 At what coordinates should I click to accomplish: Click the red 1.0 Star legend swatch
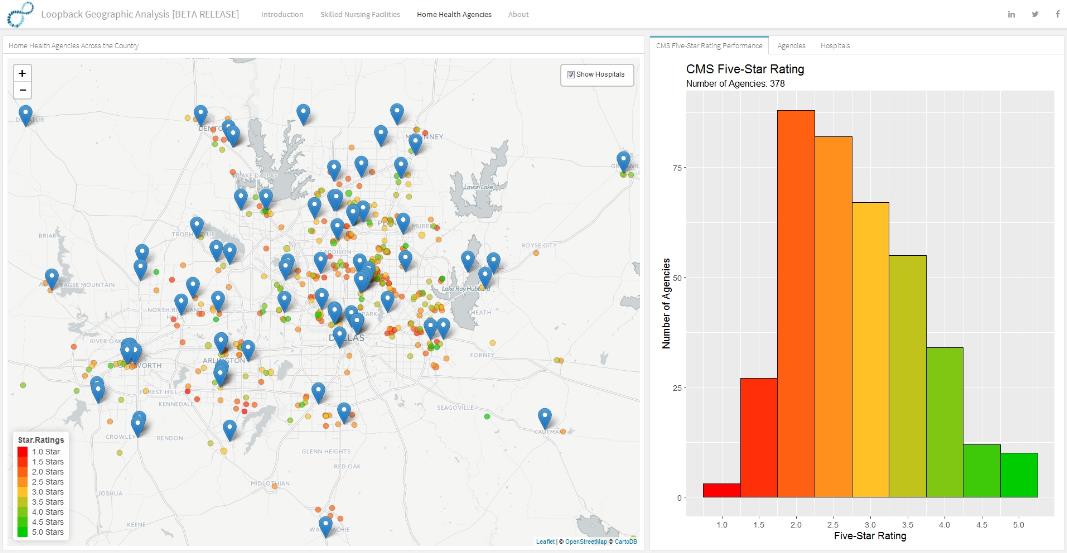click(x=22, y=451)
